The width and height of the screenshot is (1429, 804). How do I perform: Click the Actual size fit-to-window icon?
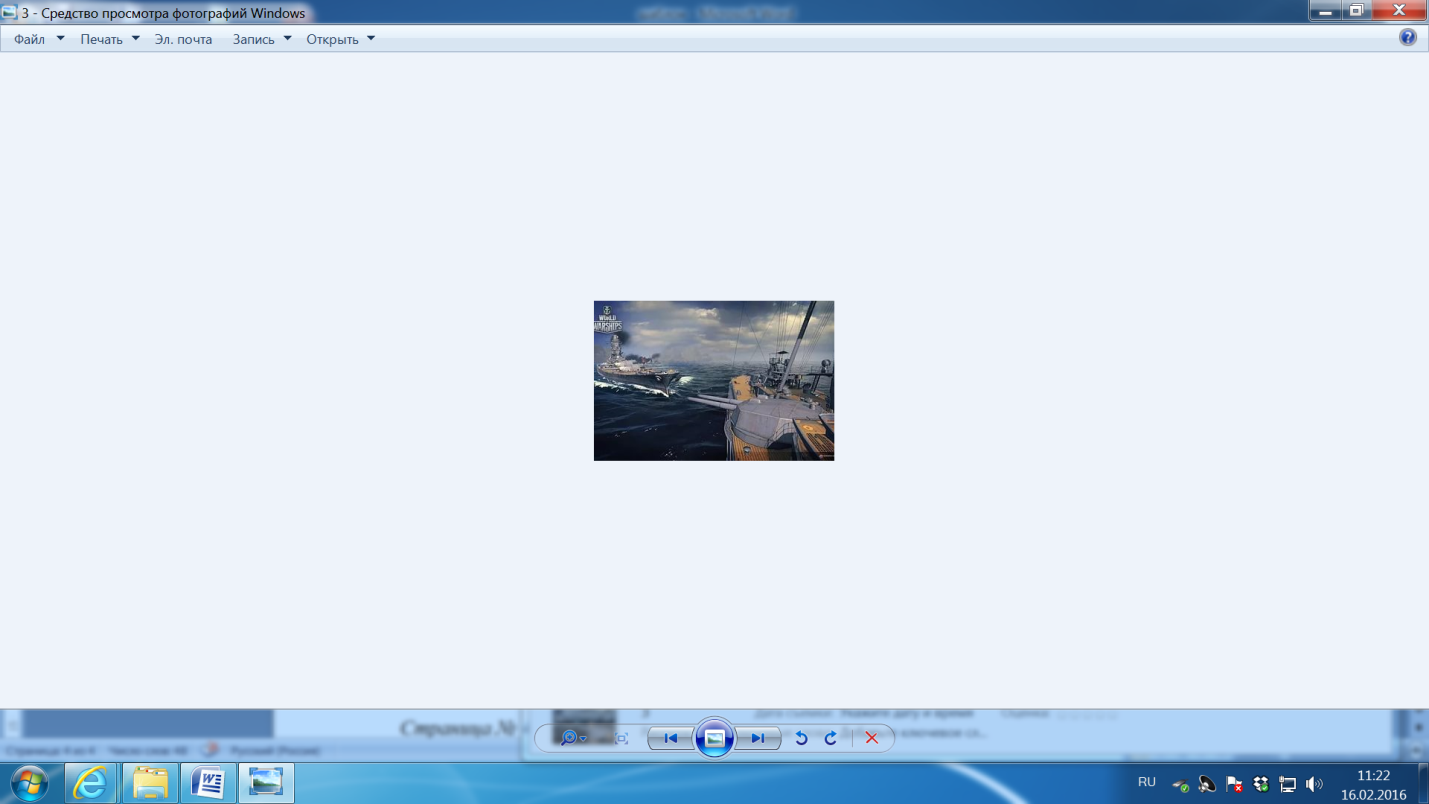pos(621,738)
